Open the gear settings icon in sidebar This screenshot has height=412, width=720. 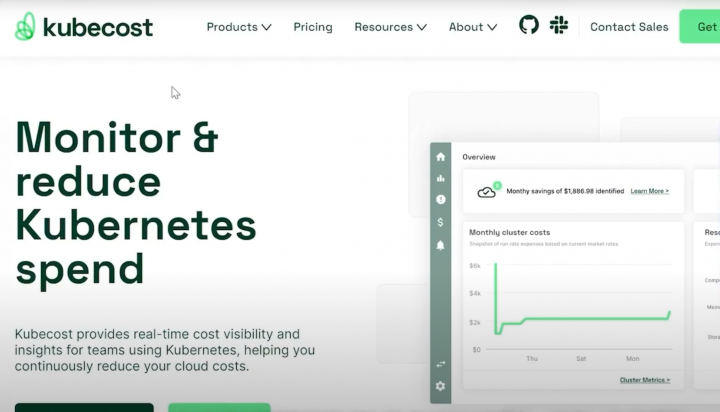440,386
